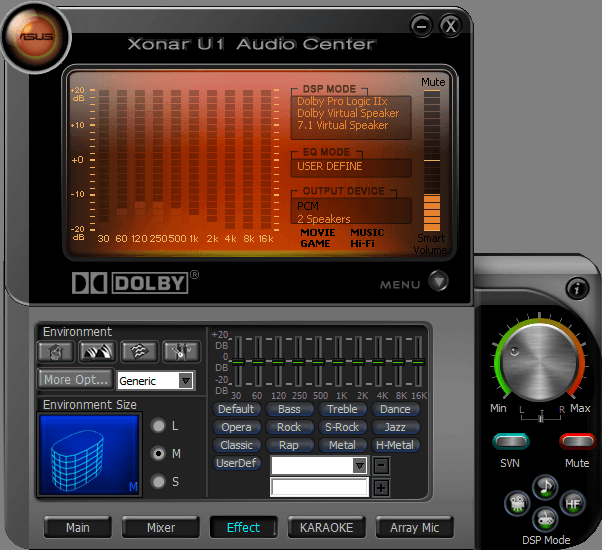Switch to the Main tab
Screen dimensions: 602x550
pyautogui.click(x=78, y=528)
